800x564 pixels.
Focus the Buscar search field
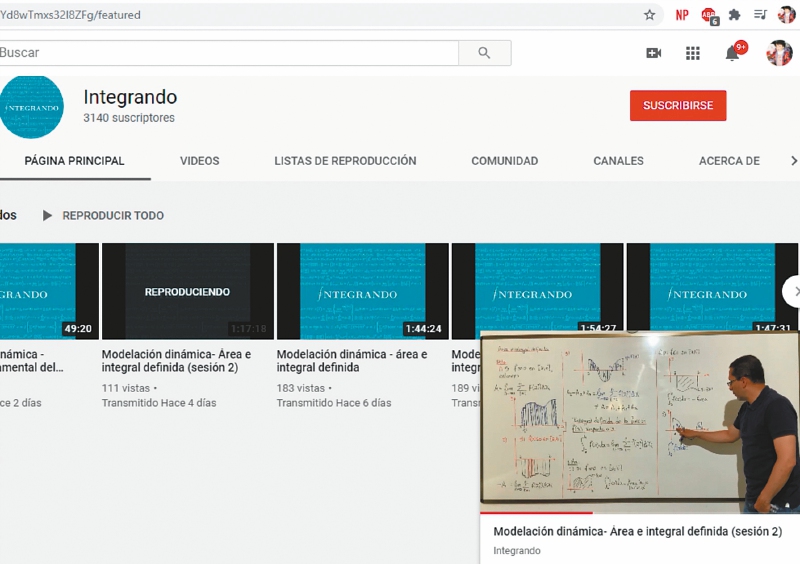pyautogui.click(x=229, y=53)
